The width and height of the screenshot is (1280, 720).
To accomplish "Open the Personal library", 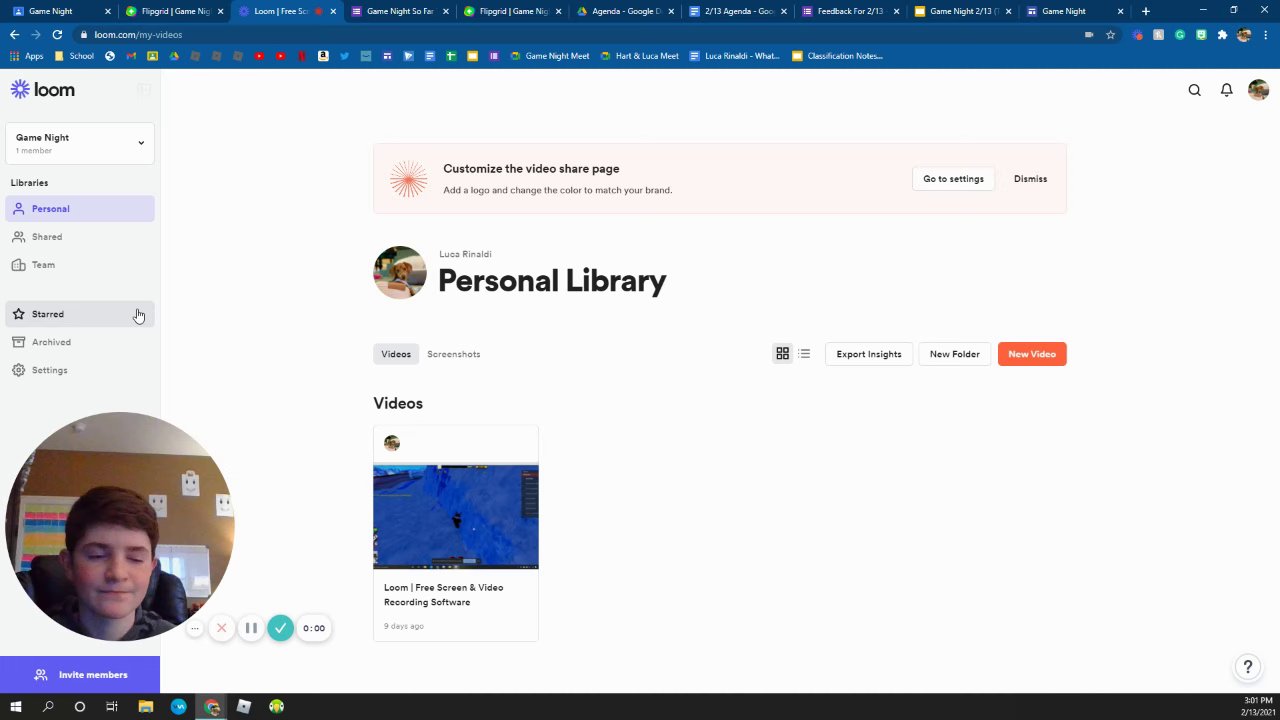I will click(x=79, y=209).
